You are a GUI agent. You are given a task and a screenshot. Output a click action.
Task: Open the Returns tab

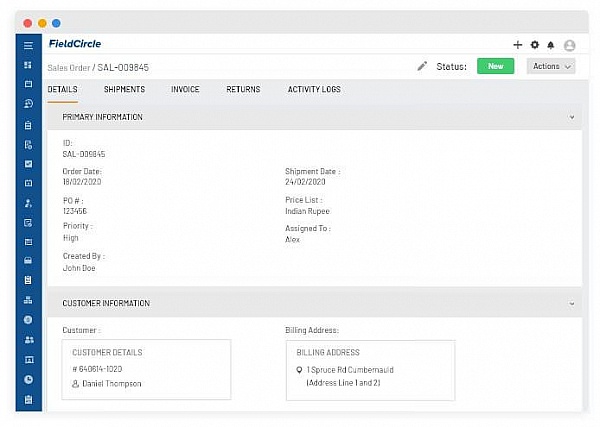(x=243, y=90)
